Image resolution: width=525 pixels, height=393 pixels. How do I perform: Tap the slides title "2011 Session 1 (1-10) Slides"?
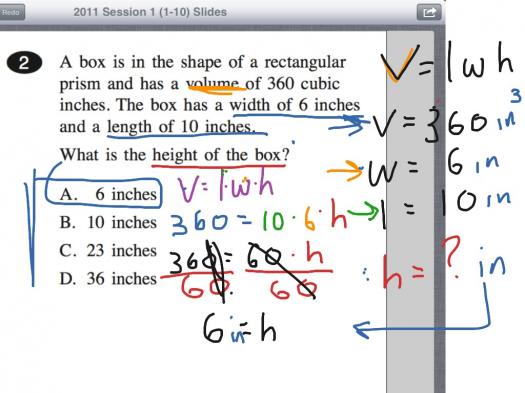pos(150,12)
